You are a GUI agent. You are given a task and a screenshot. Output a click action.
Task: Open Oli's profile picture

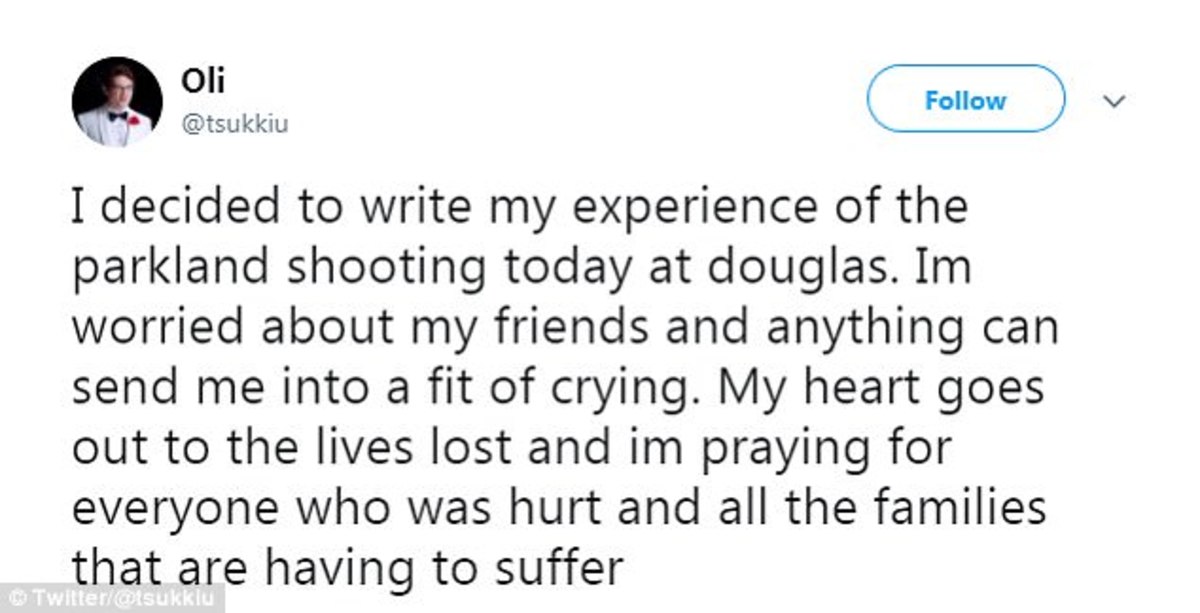[x=117, y=102]
